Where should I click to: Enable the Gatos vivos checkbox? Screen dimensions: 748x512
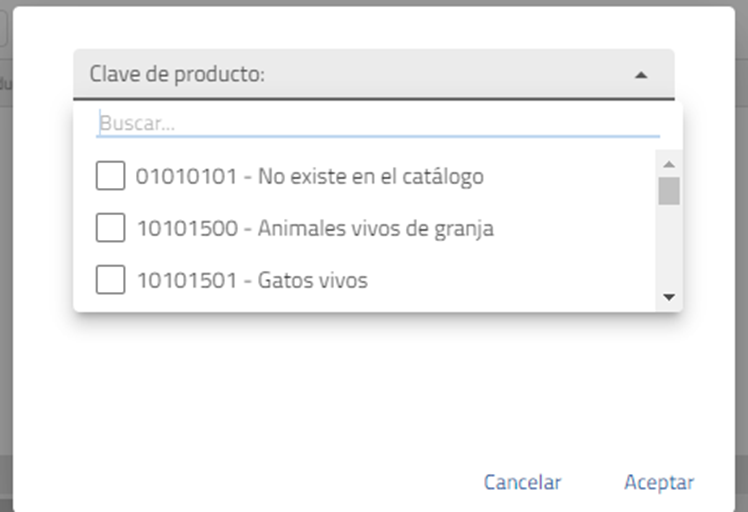click(x=110, y=281)
